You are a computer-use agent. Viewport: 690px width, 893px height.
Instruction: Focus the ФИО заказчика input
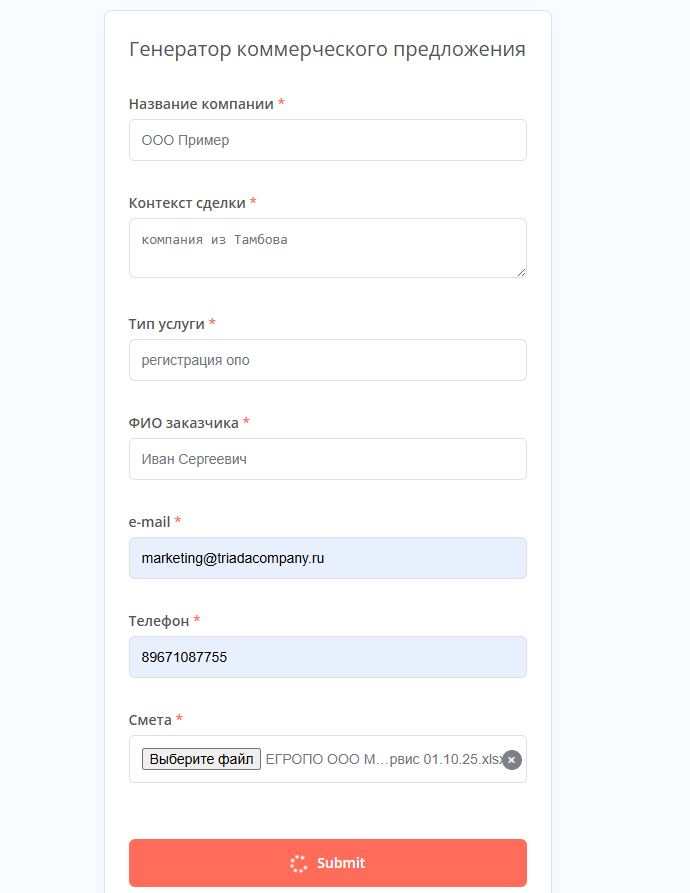(x=327, y=459)
